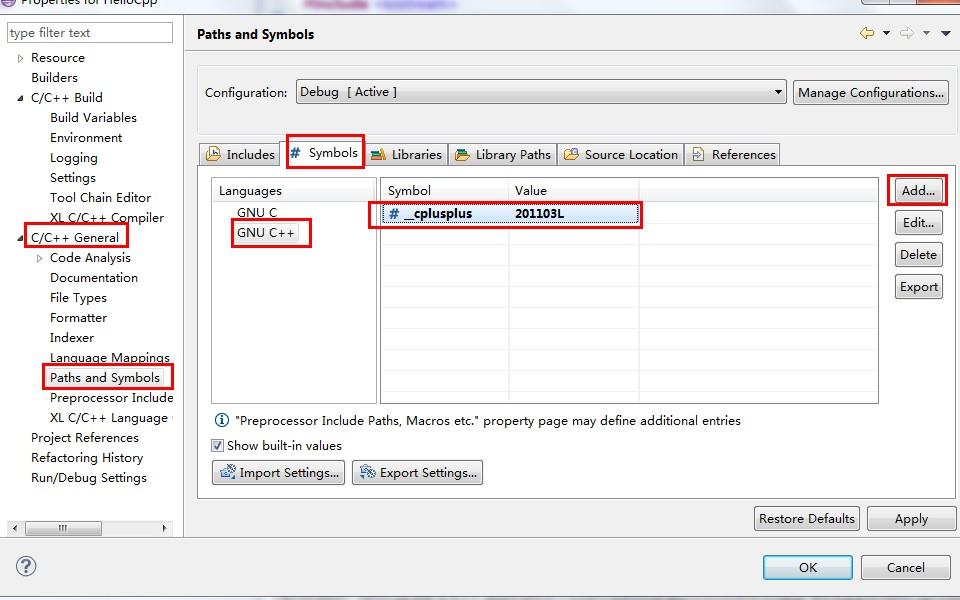The width and height of the screenshot is (960, 600).
Task: Select Refactoring History tree item
Action: [x=87, y=458]
